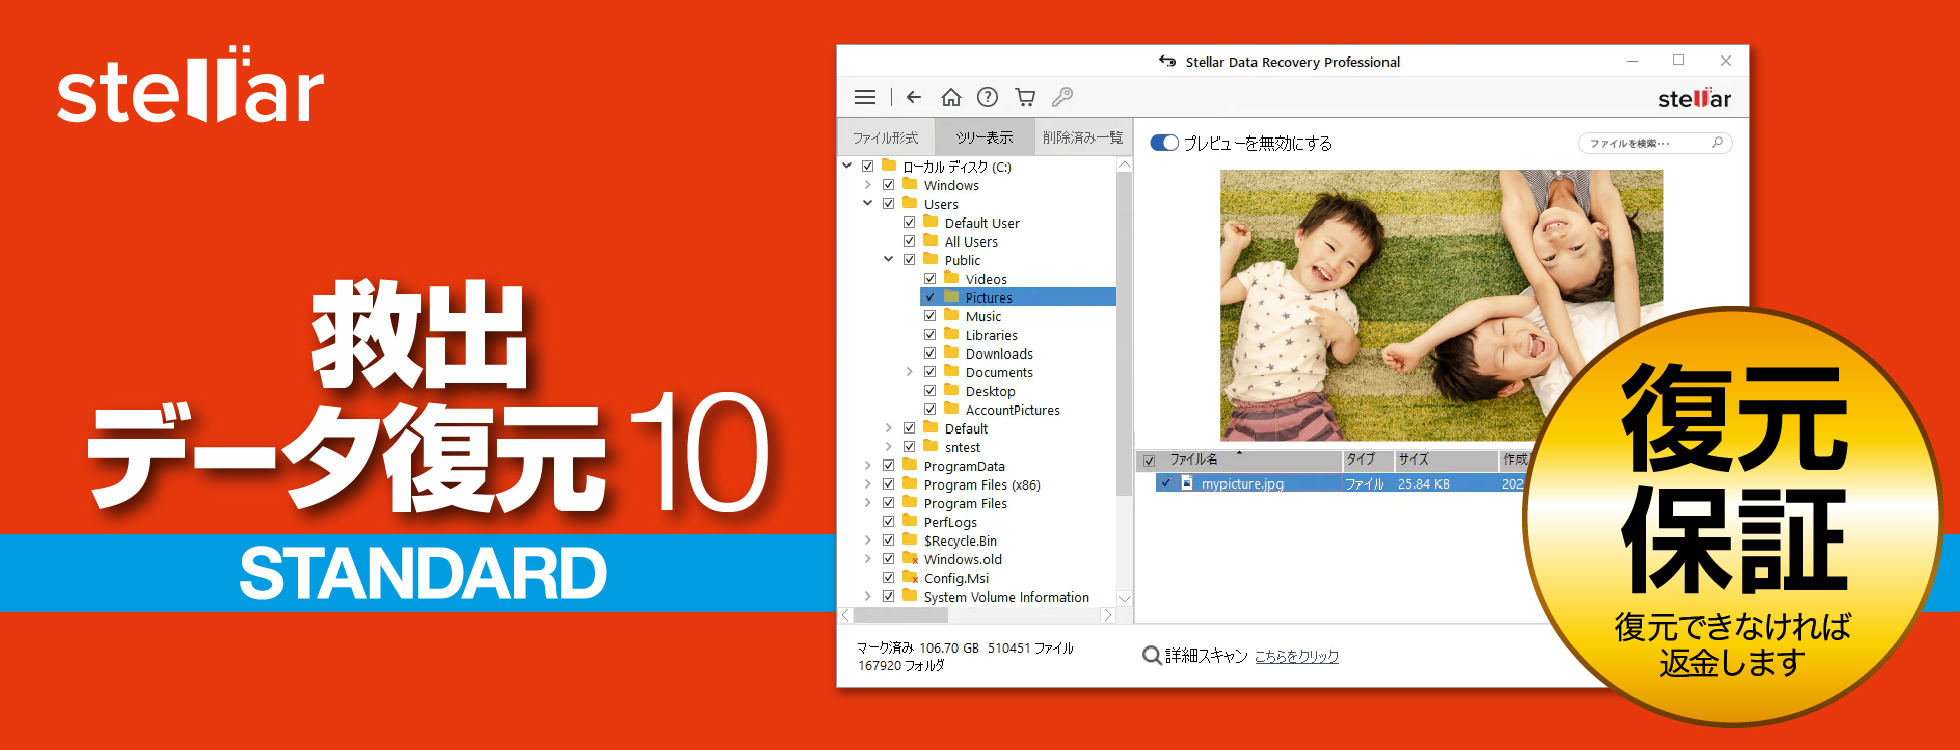Select the Program Files folder
Image resolution: width=1960 pixels, height=750 pixels.
[965, 503]
